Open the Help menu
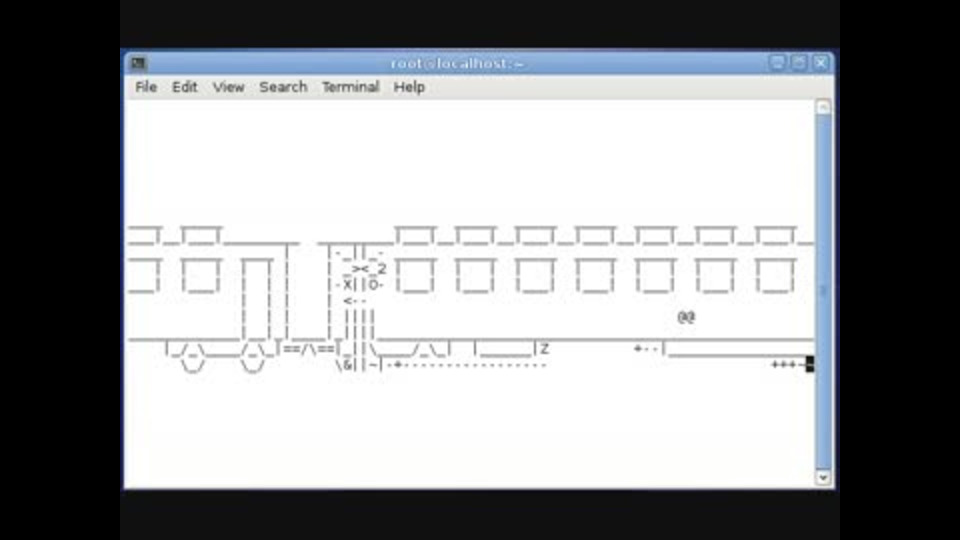 point(409,87)
